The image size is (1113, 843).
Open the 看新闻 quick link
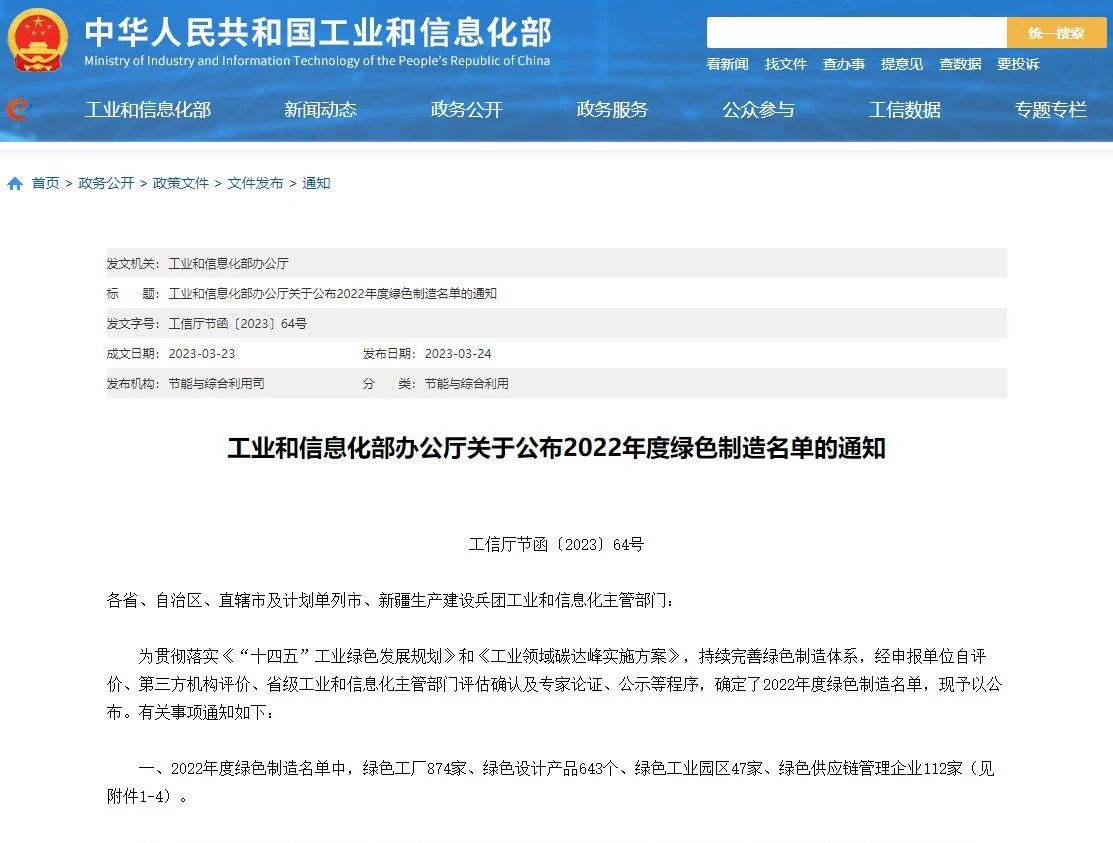coord(727,64)
